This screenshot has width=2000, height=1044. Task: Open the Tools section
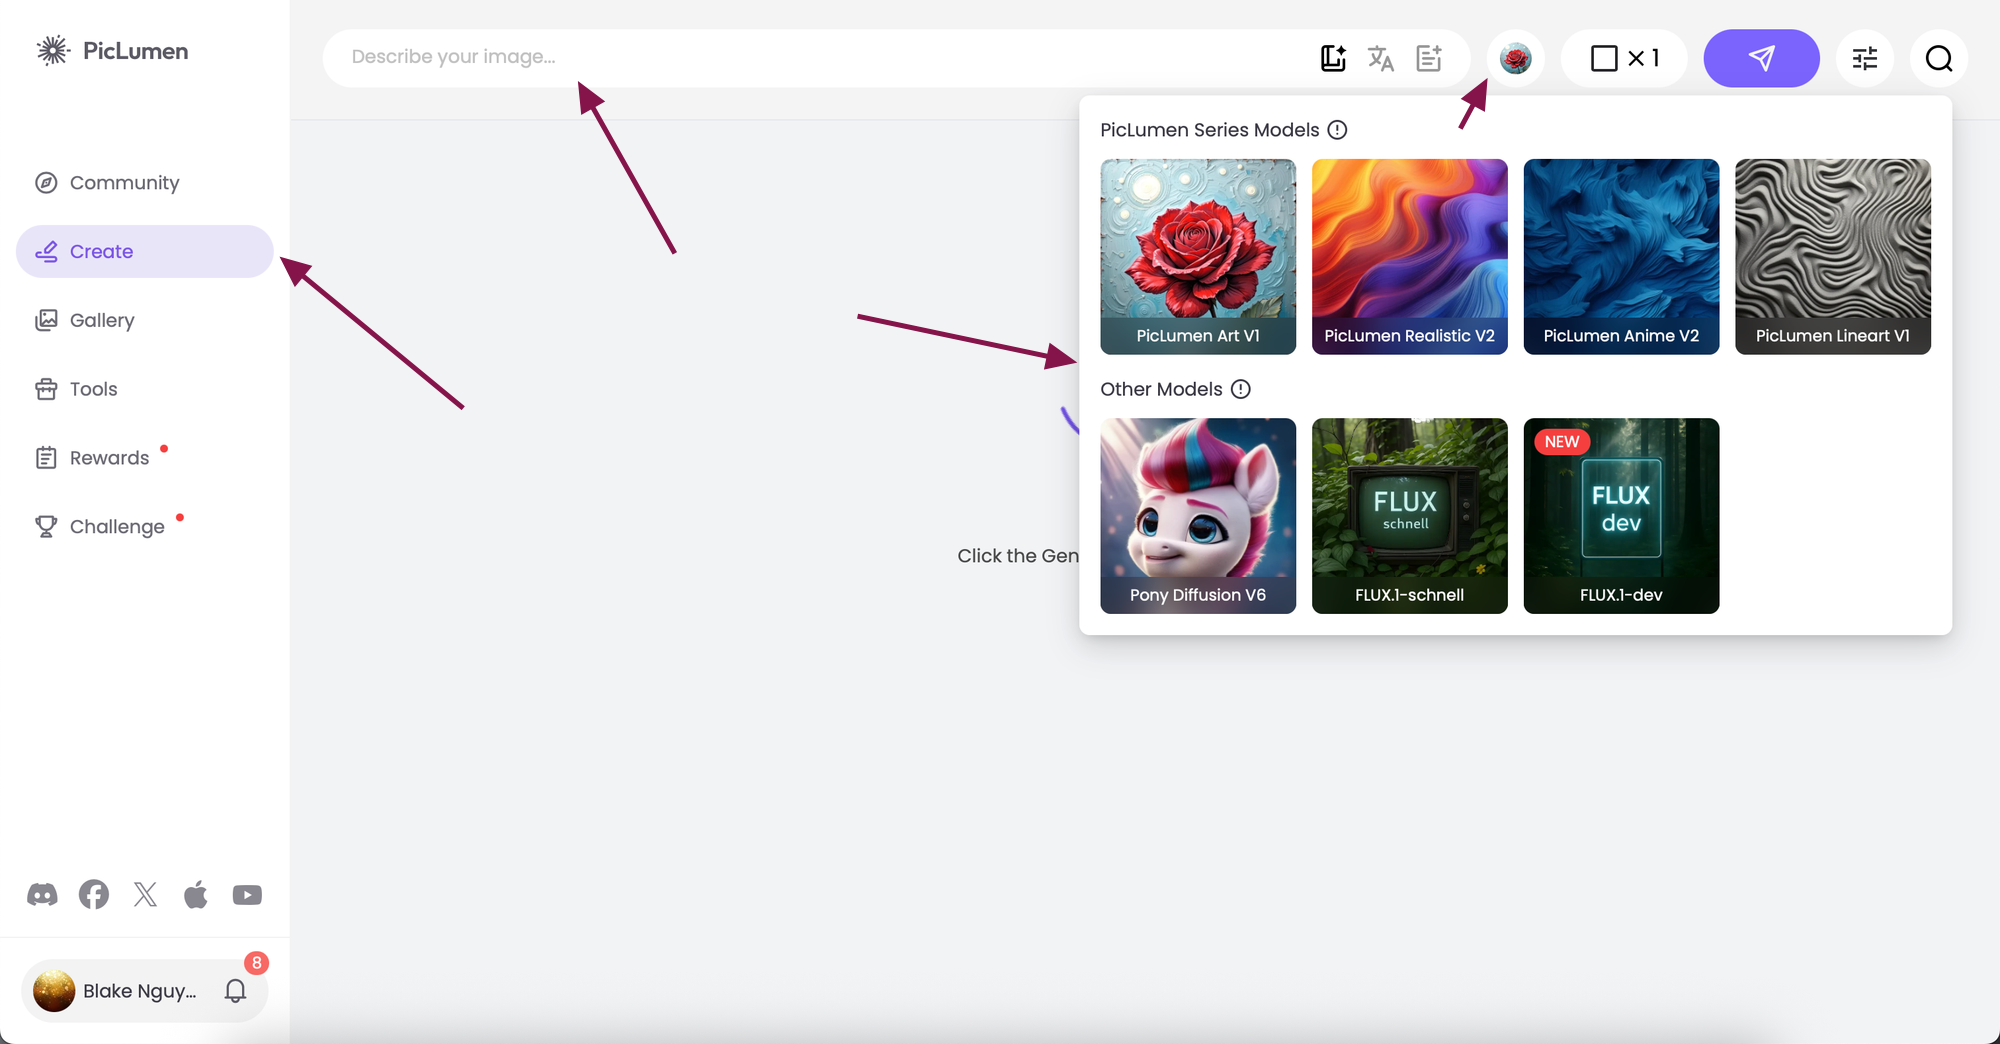tap(145, 389)
